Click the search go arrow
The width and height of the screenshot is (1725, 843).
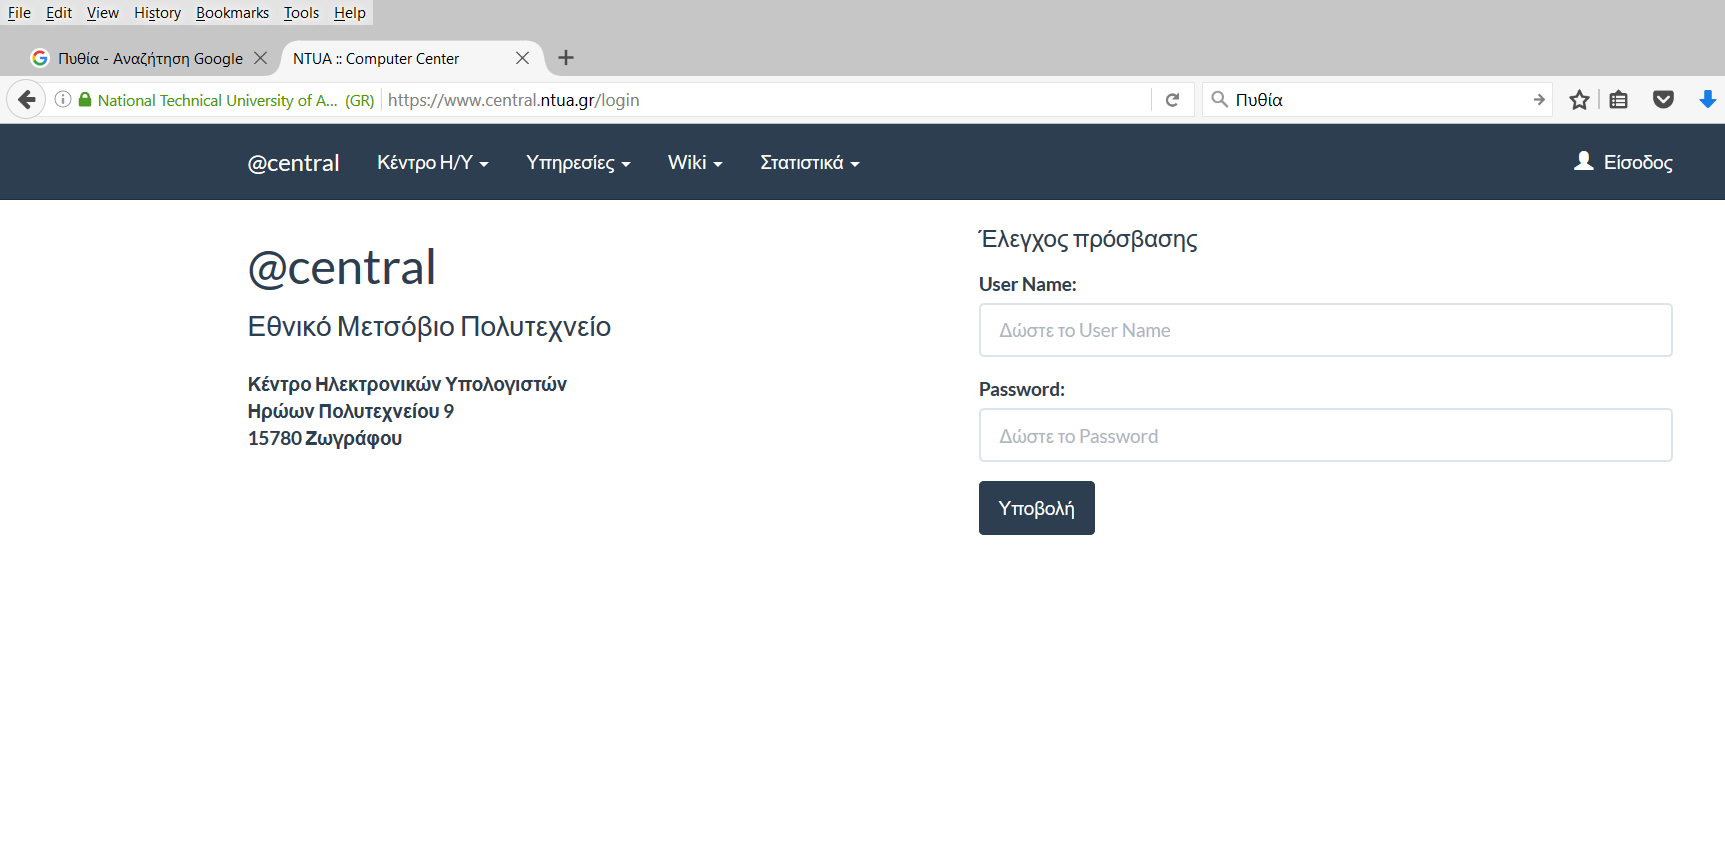(x=1539, y=100)
